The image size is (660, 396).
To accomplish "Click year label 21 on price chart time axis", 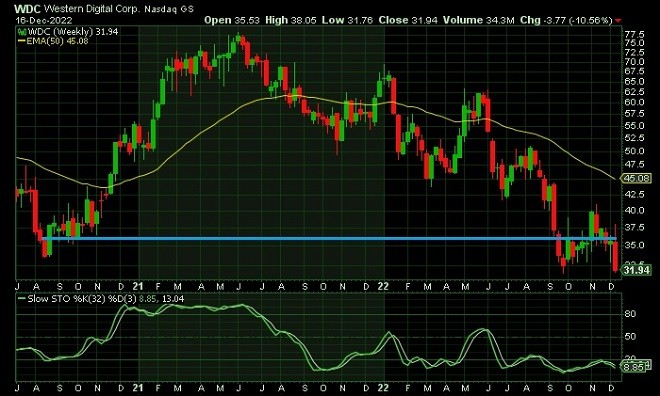I will pyautogui.click(x=138, y=287).
